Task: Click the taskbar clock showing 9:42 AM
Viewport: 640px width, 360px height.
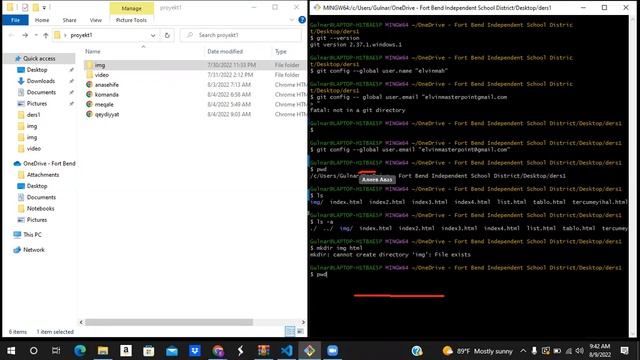Action: [600, 351]
